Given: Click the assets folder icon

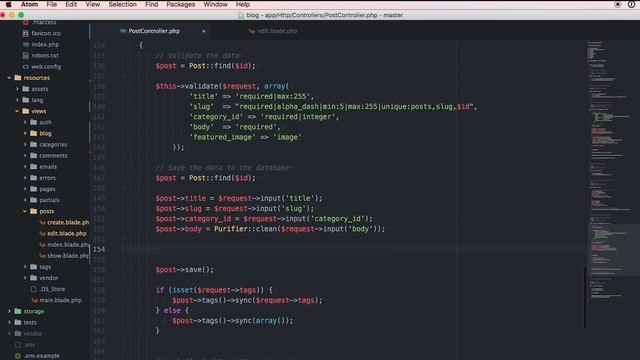Looking at the screenshot, I should [x=26, y=89].
